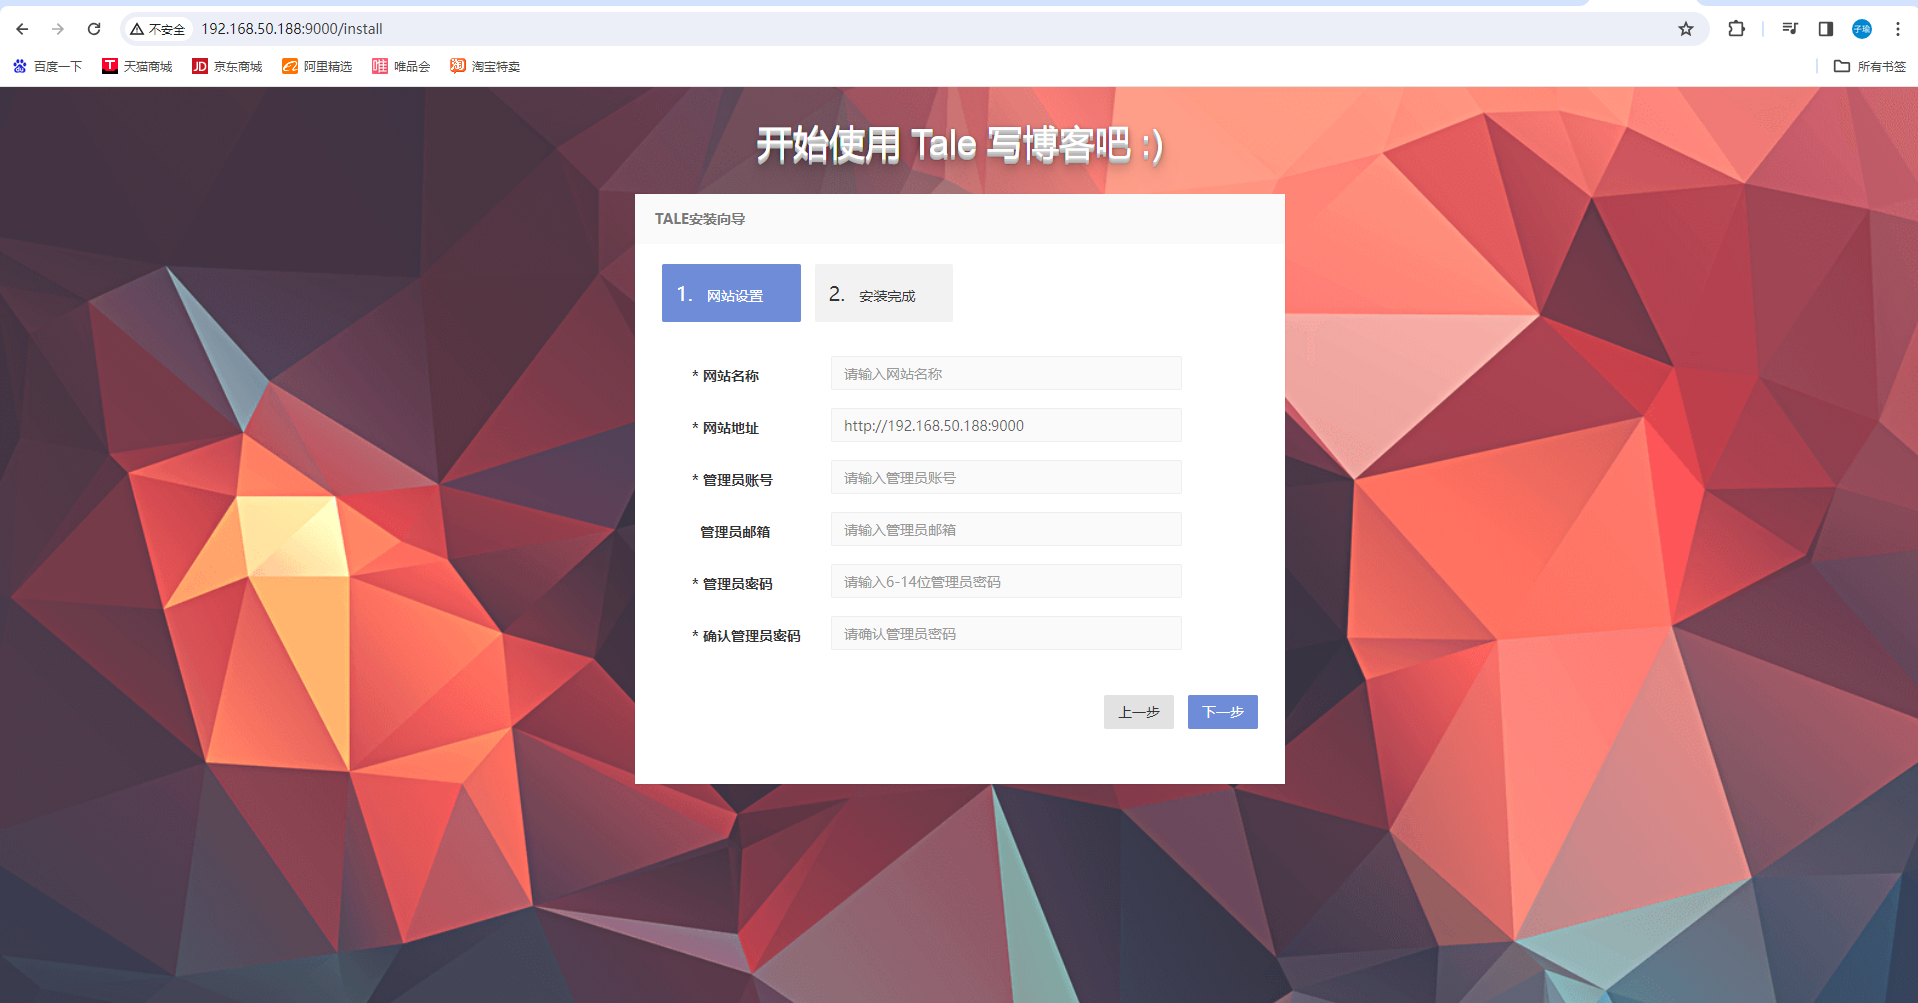Open the 天猫商城 bookmark

coord(137,66)
